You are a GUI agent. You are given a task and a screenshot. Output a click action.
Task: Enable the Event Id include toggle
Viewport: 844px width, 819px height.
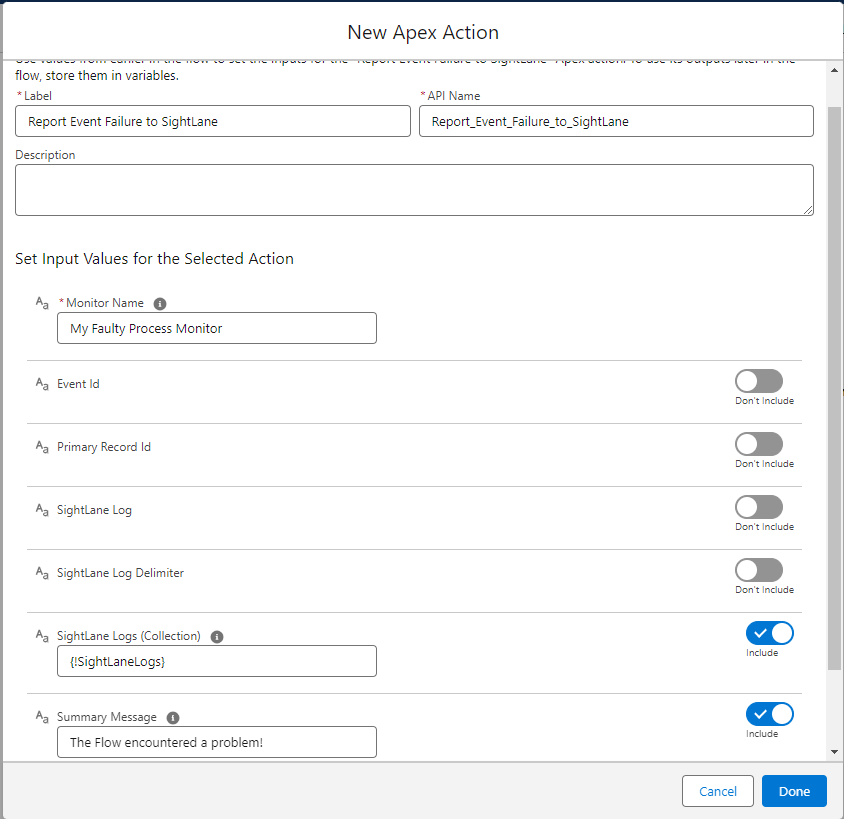(759, 381)
